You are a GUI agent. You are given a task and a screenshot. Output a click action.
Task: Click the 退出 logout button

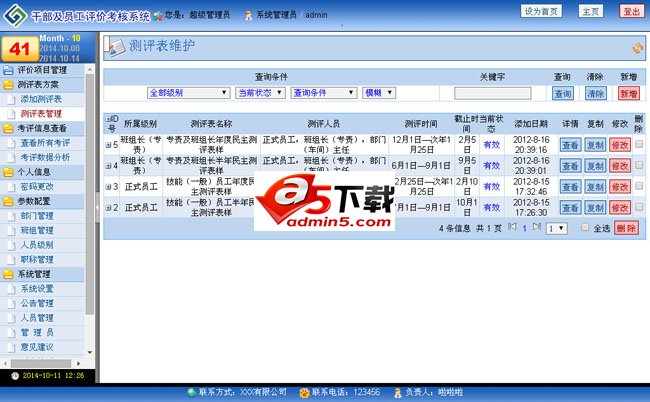click(x=632, y=11)
